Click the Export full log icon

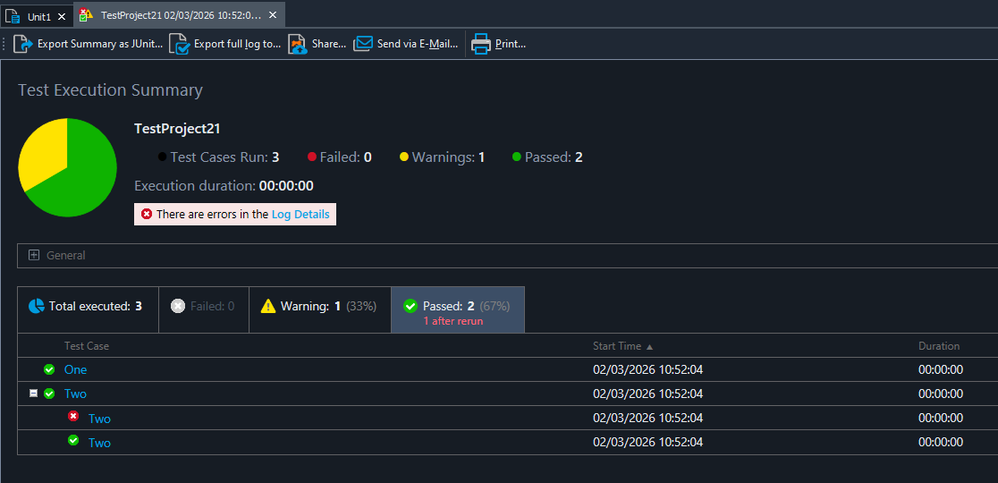(179, 44)
